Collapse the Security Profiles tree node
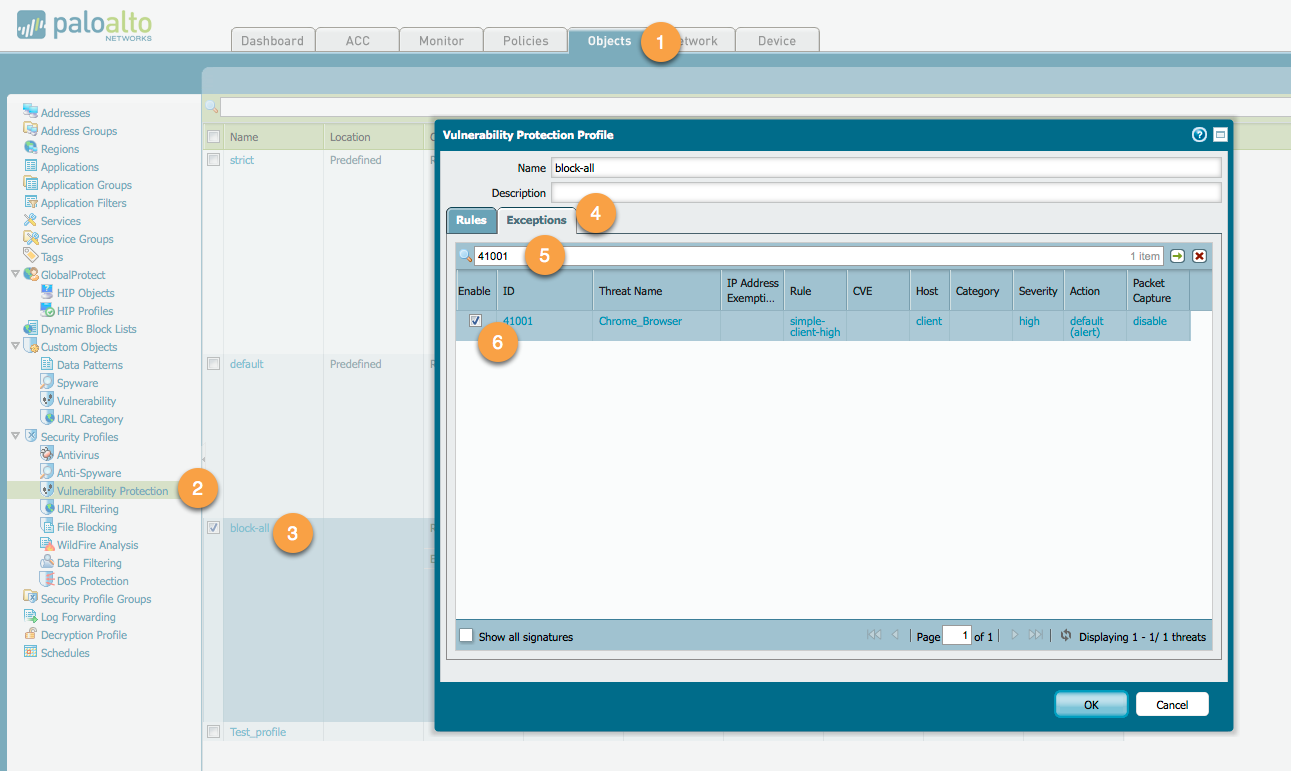 tap(15, 436)
